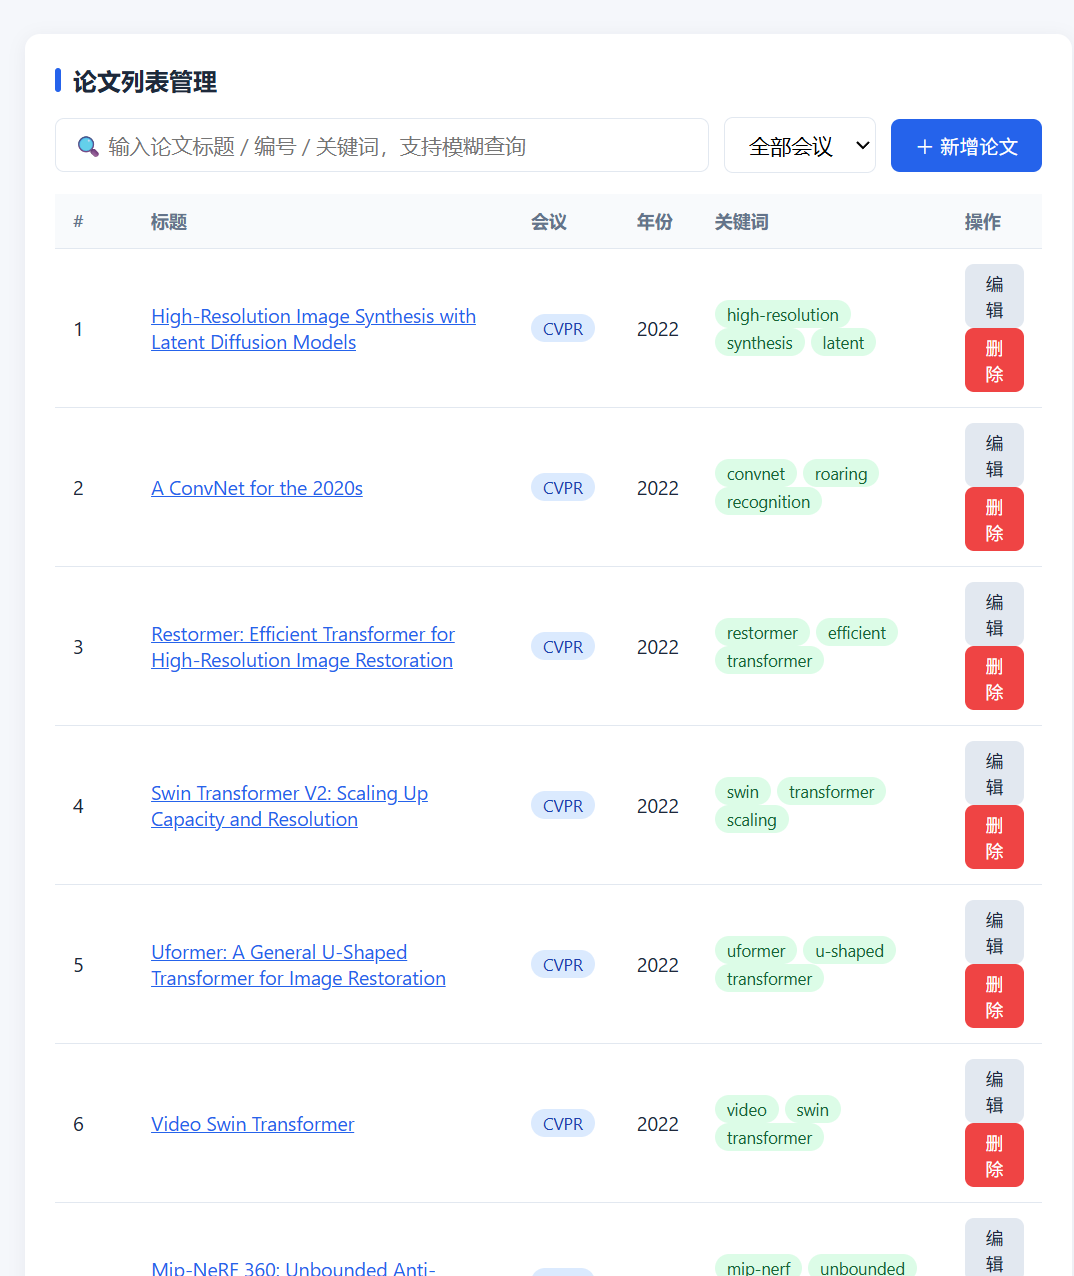Open High-Resolution Image Synthesis paper link
This screenshot has height=1276, width=1074.
[x=313, y=329]
